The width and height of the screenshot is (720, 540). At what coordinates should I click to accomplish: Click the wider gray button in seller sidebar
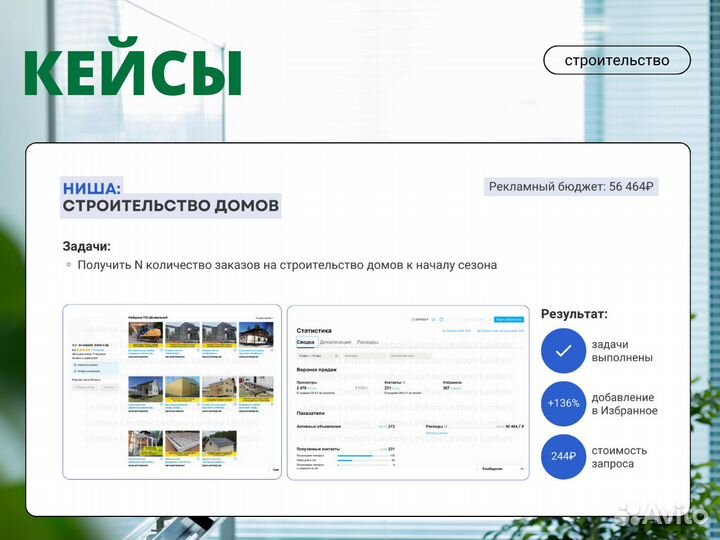coord(85,387)
